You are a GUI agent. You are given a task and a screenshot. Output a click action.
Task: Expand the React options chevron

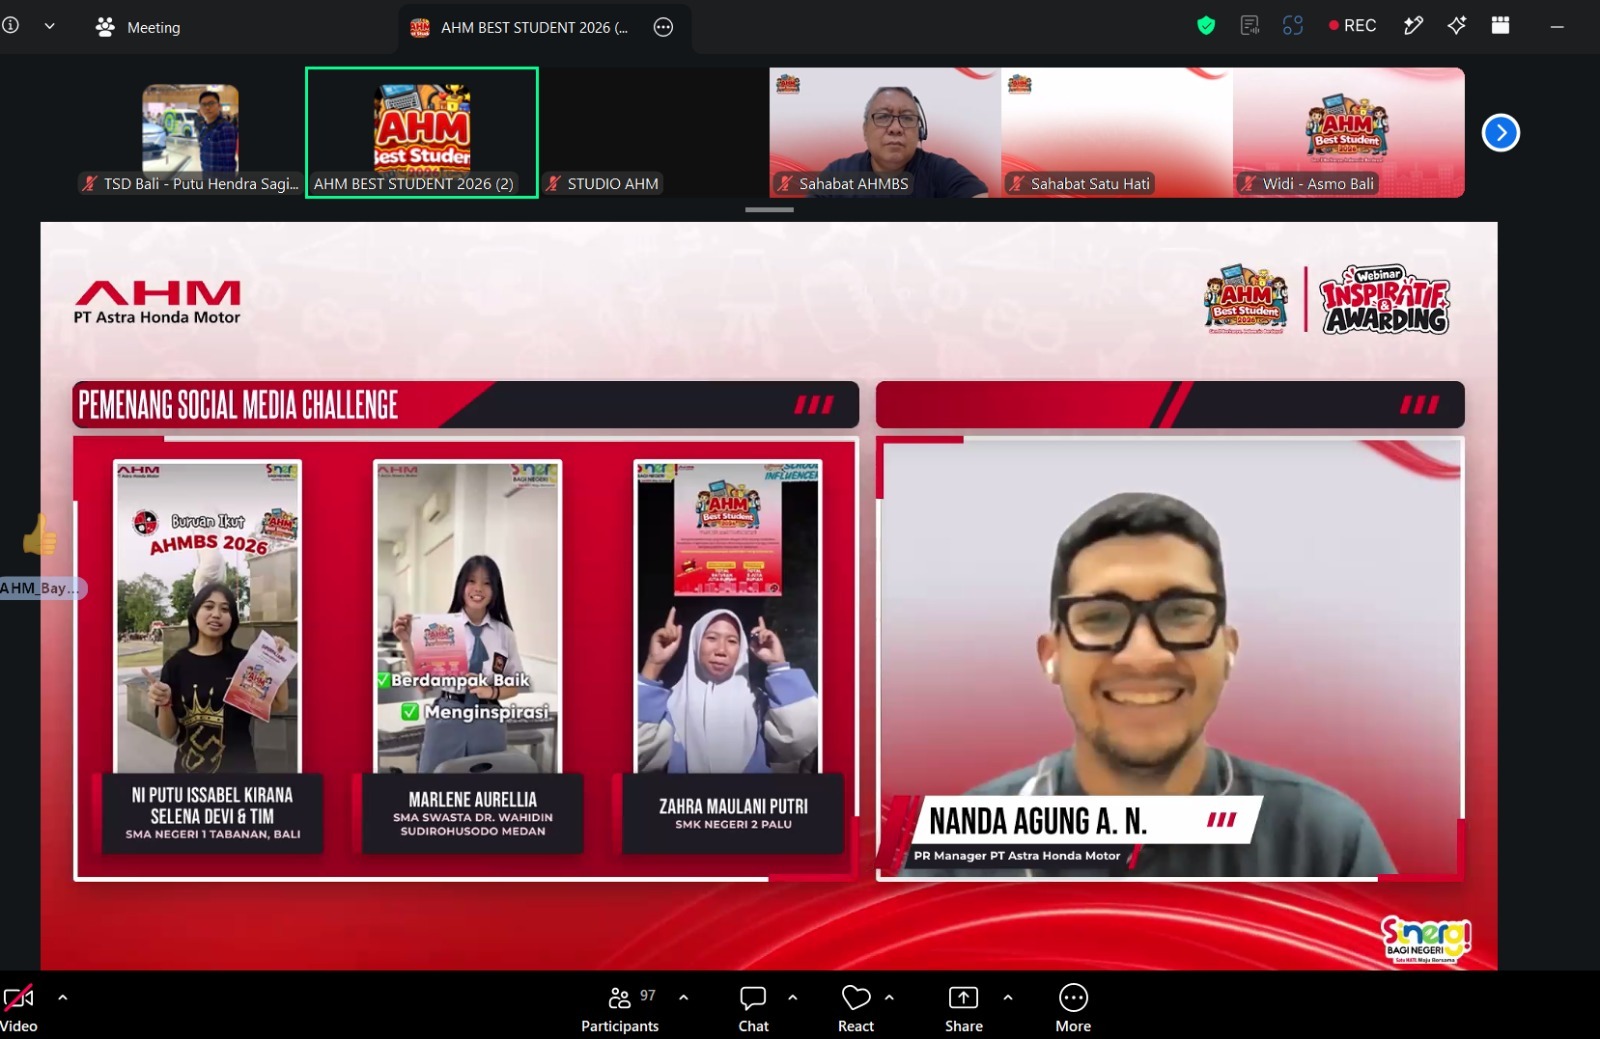(x=889, y=998)
